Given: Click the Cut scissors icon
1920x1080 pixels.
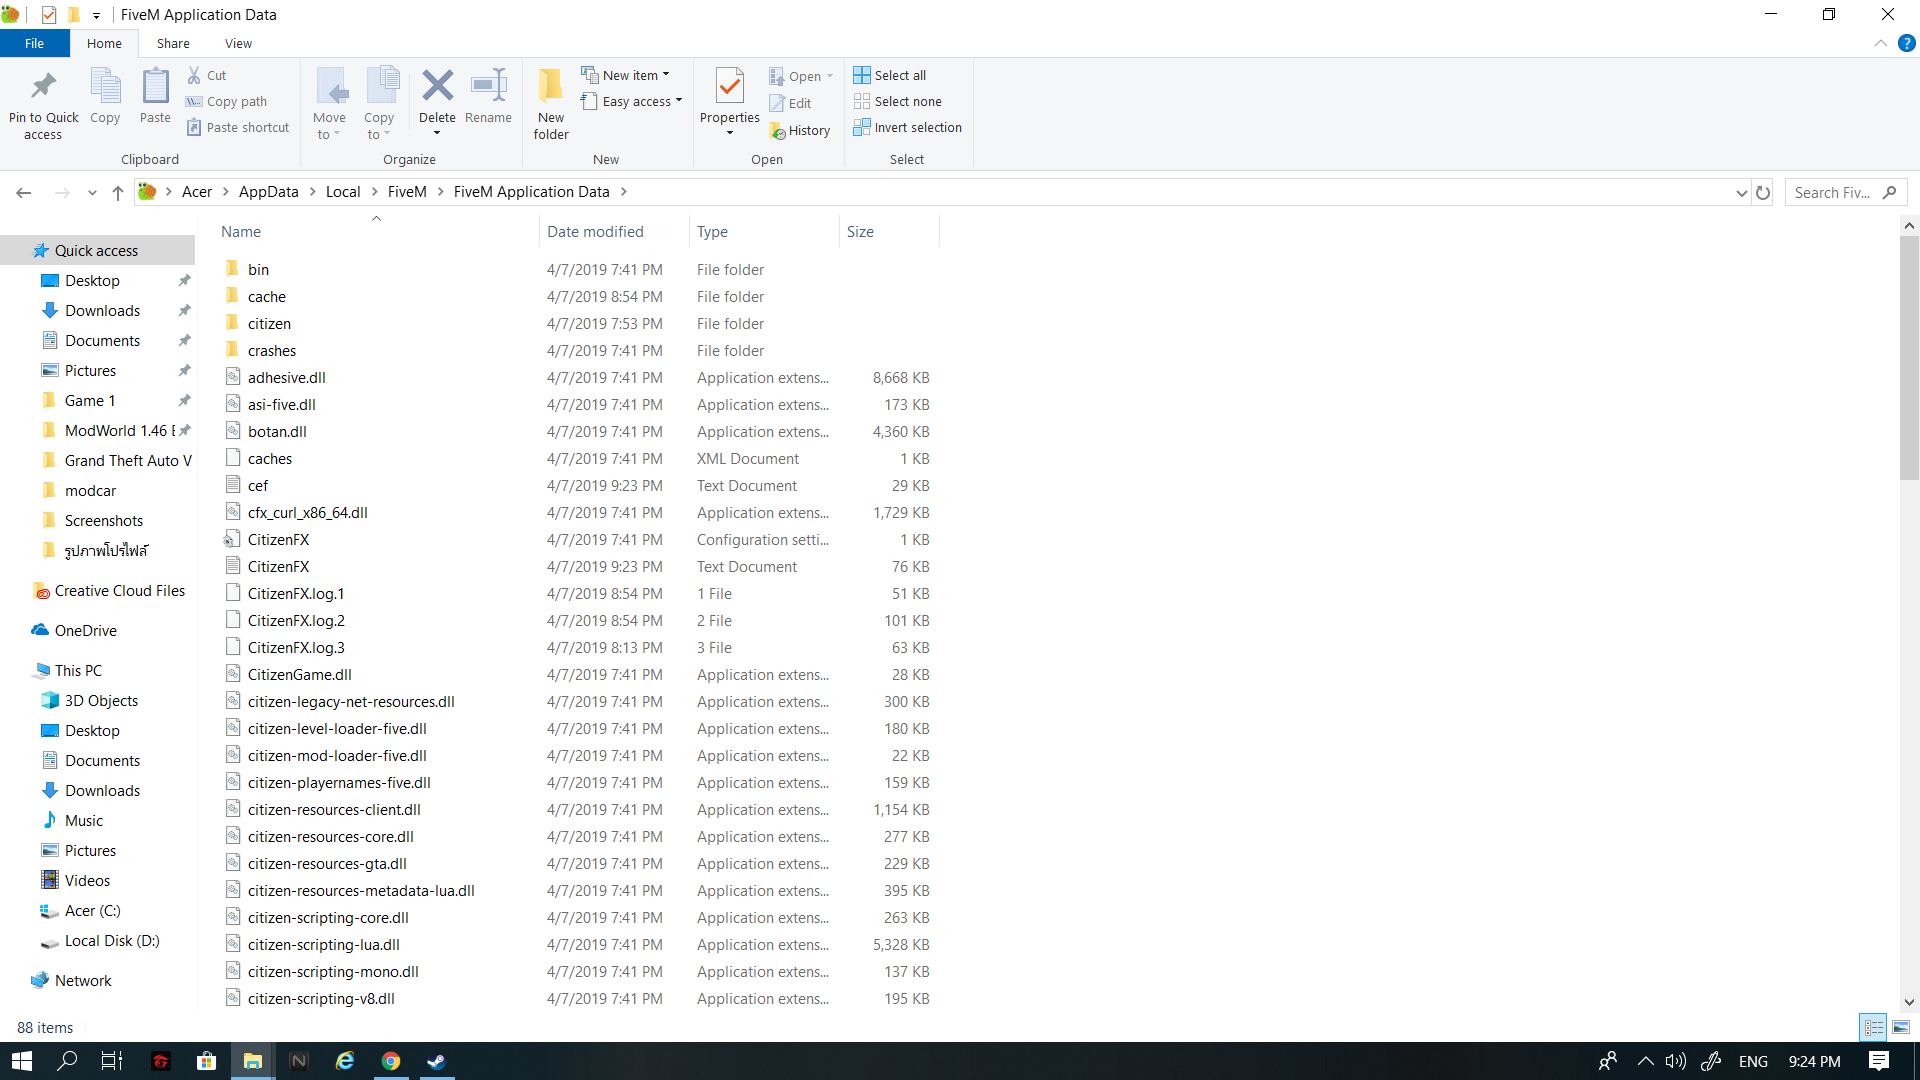Looking at the screenshot, I should click(x=194, y=75).
